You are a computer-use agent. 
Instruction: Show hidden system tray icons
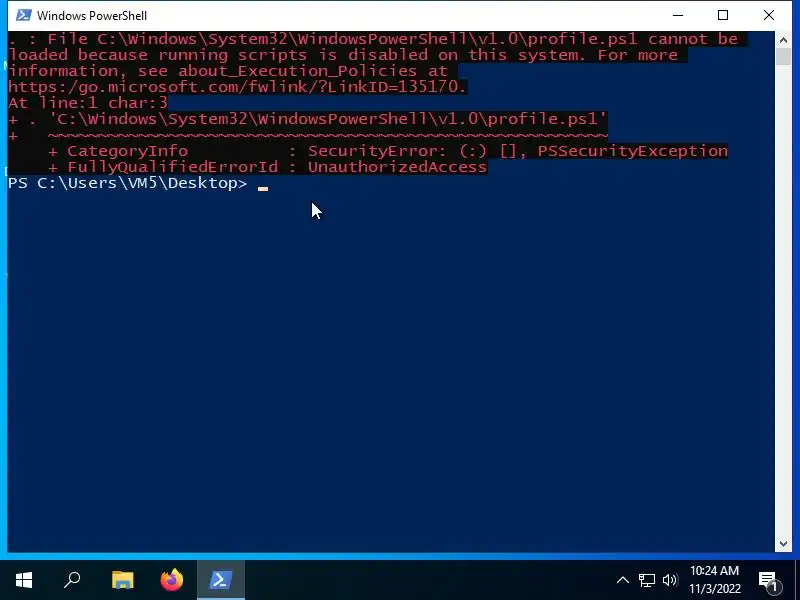pos(622,580)
